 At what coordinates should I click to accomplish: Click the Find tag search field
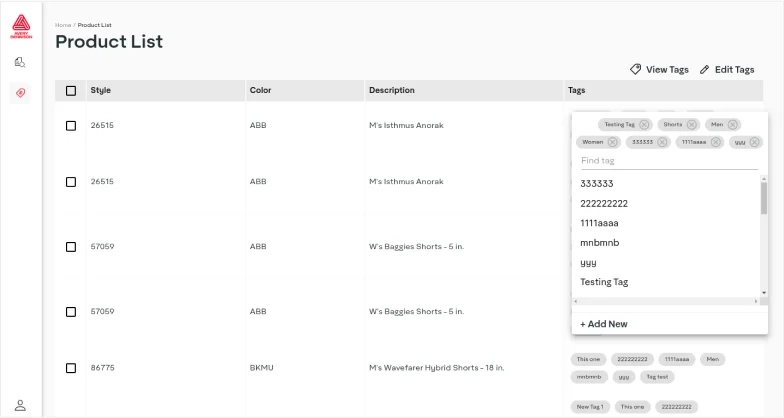(668, 161)
